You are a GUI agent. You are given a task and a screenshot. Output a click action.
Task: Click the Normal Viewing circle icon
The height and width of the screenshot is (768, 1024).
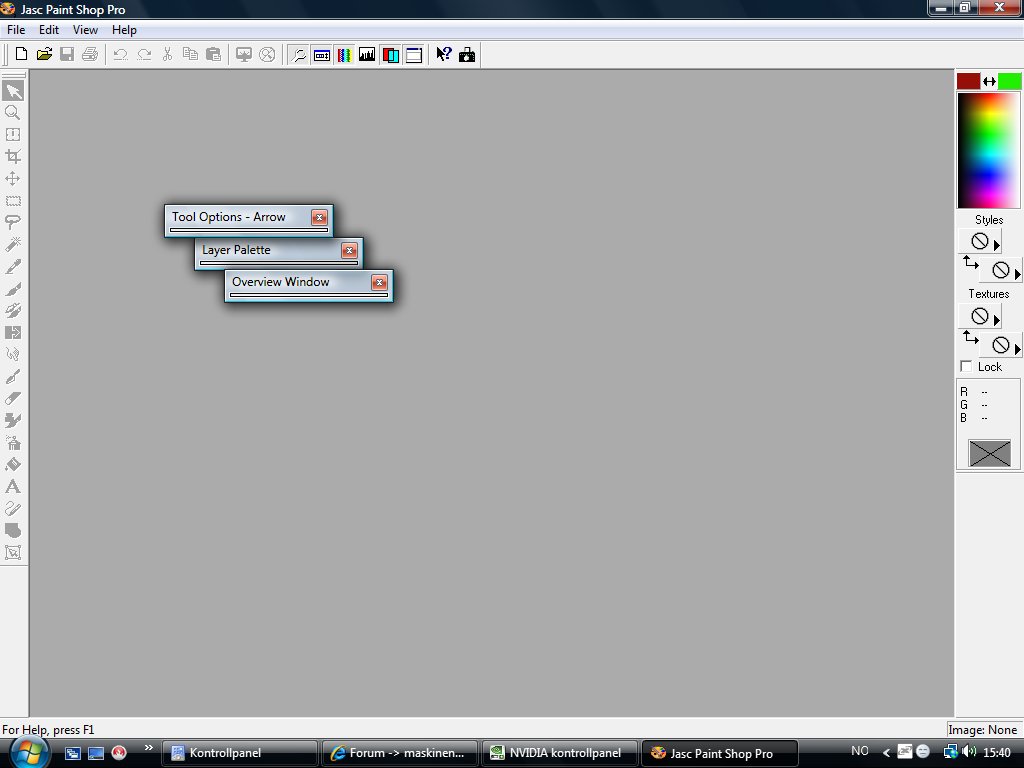tap(267, 54)
